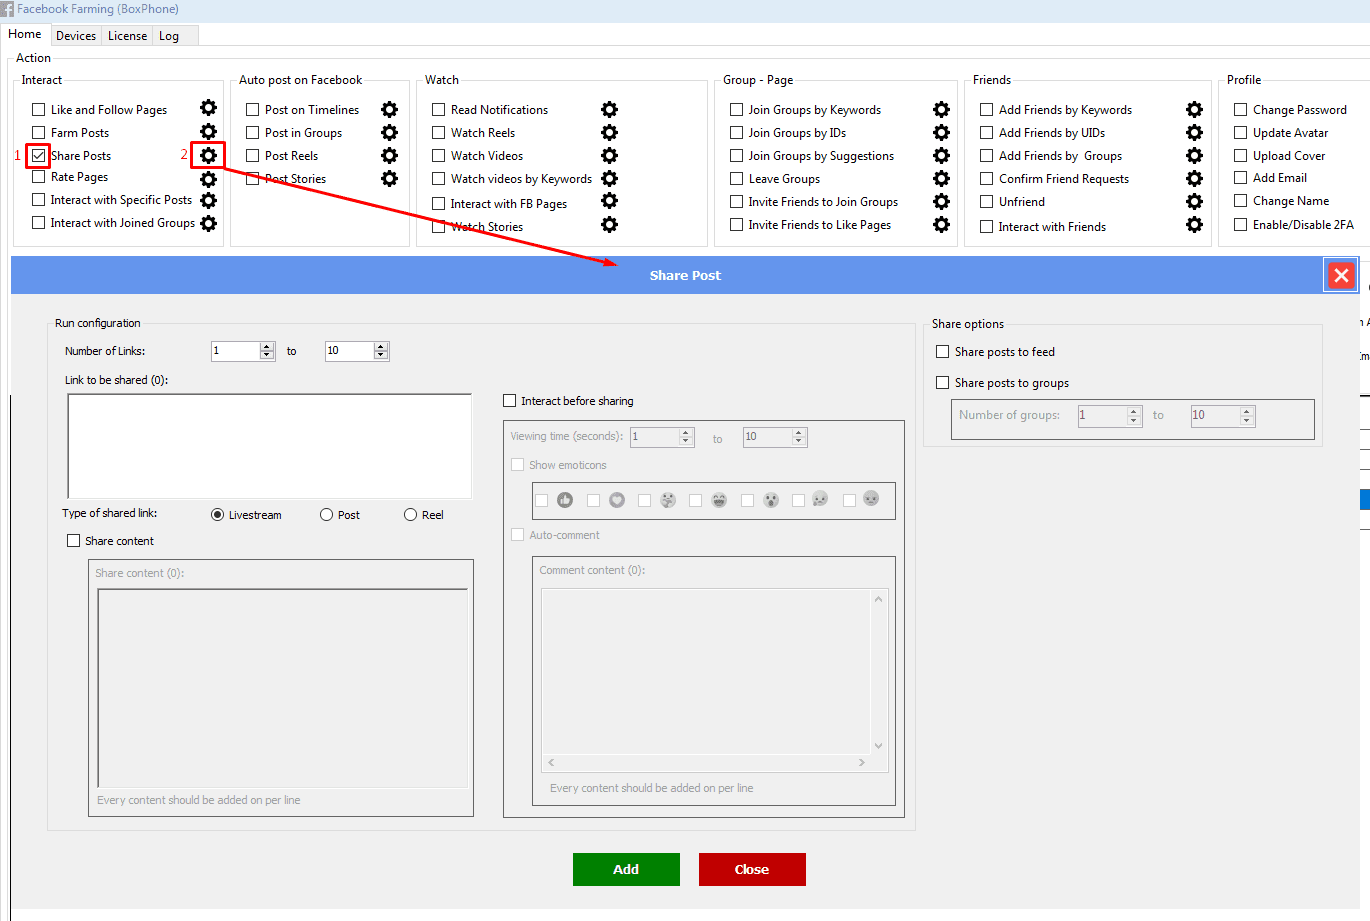Click inside the Link to be shared textbox
Viewport: 1370px width, 921px height.
(x=269, y=445)
